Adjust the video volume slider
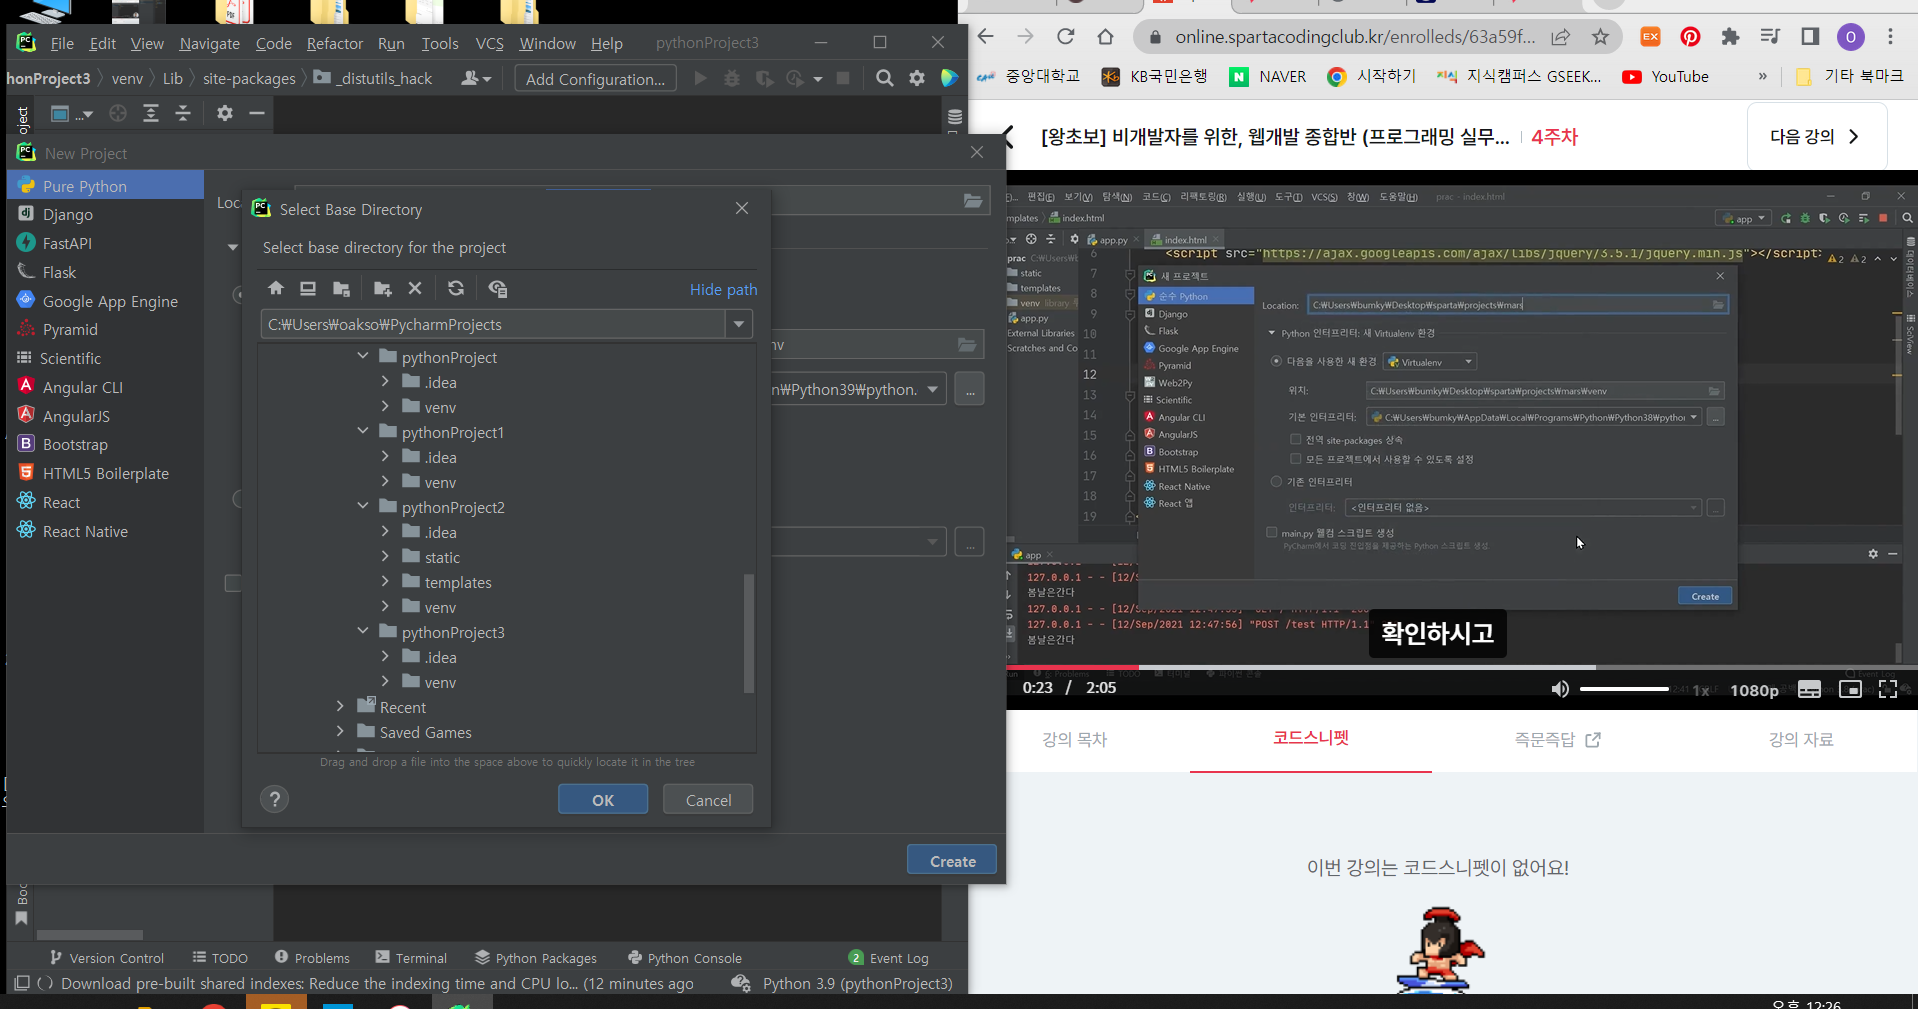The width and height of the screenshot is (1918, 1009). pyautogui.click(x=1625, y=689)
